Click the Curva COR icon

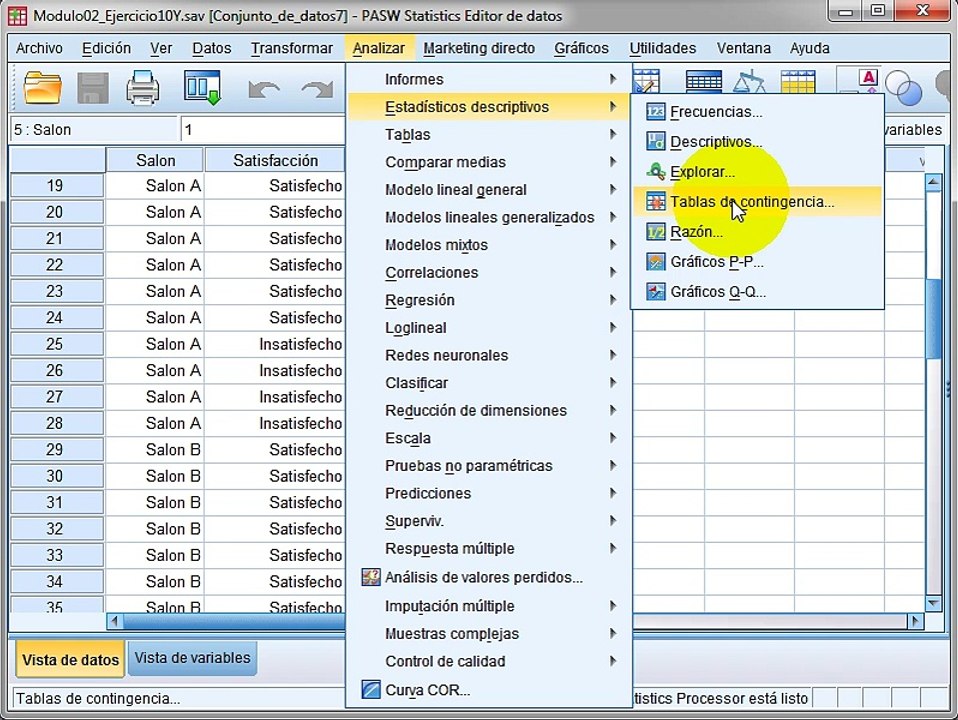click(371, 689)
